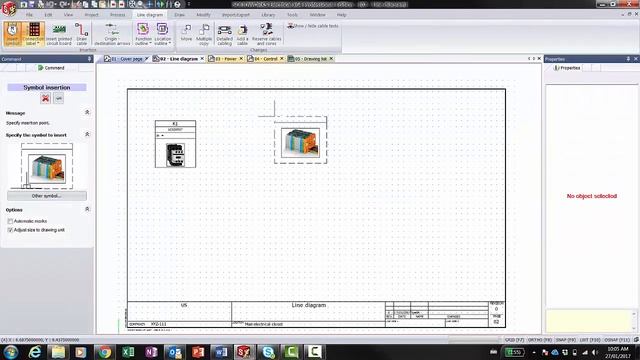Click system clock in taskbar
Viewport: 640px width, 360px height.
(x=618, y=352)
